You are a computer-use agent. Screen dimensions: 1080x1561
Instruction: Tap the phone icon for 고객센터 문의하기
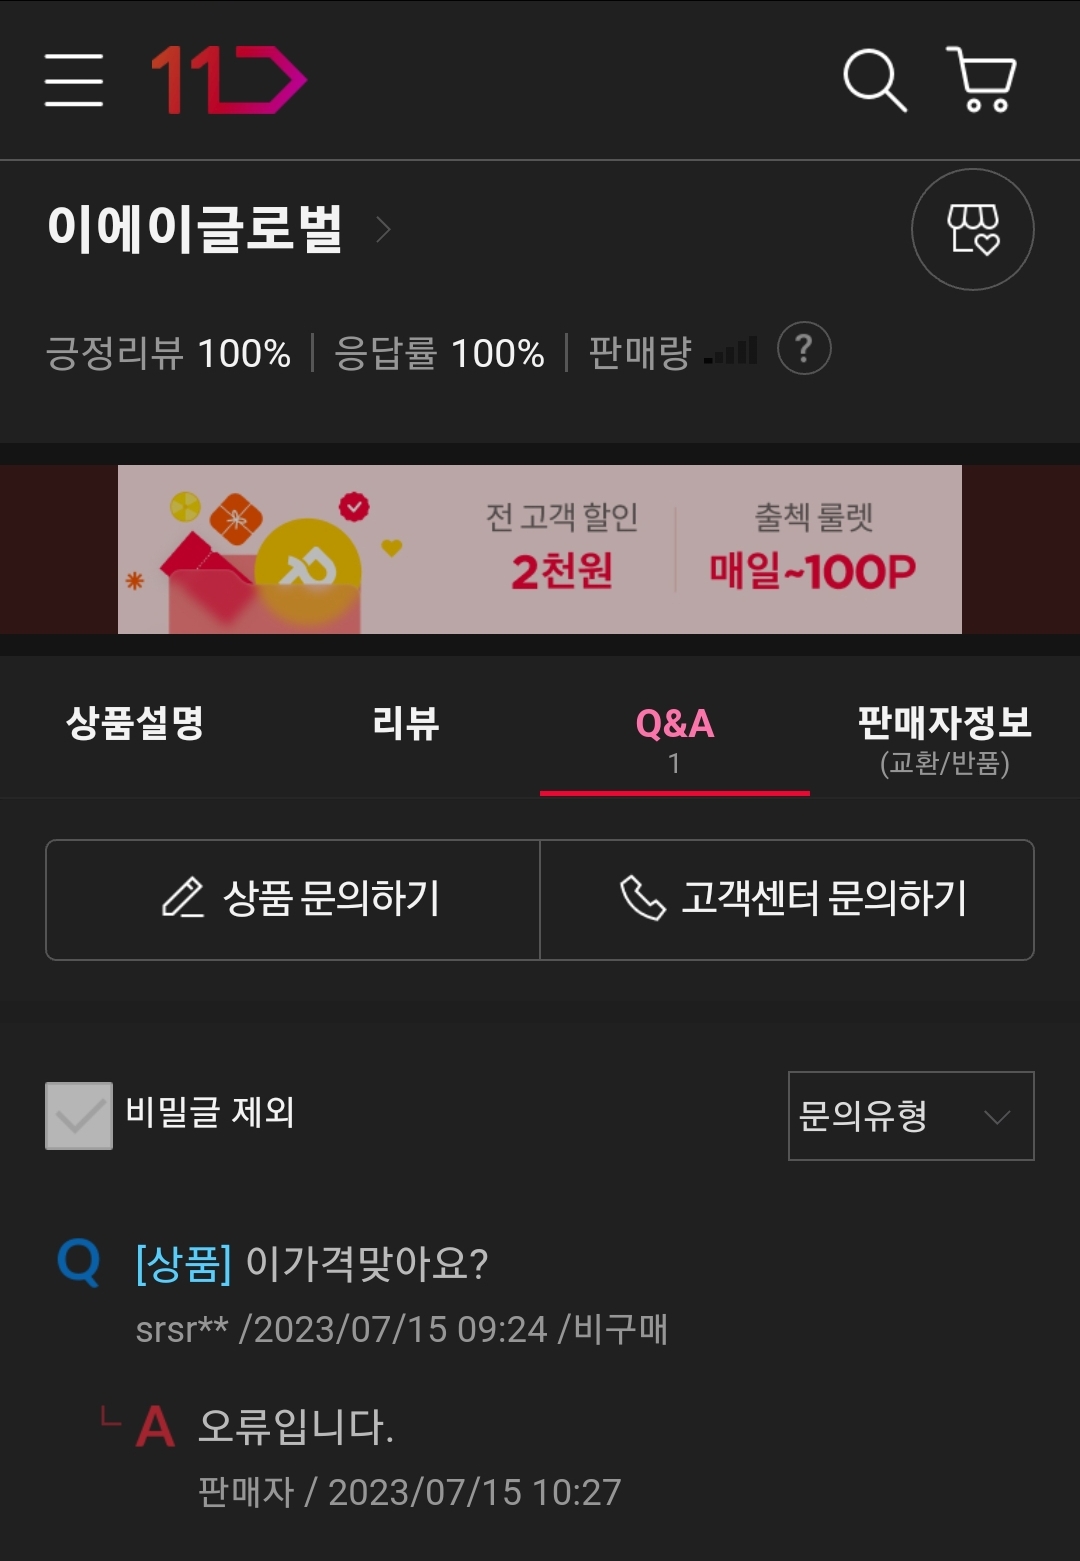pyautogui.click(x=642, y=898)
